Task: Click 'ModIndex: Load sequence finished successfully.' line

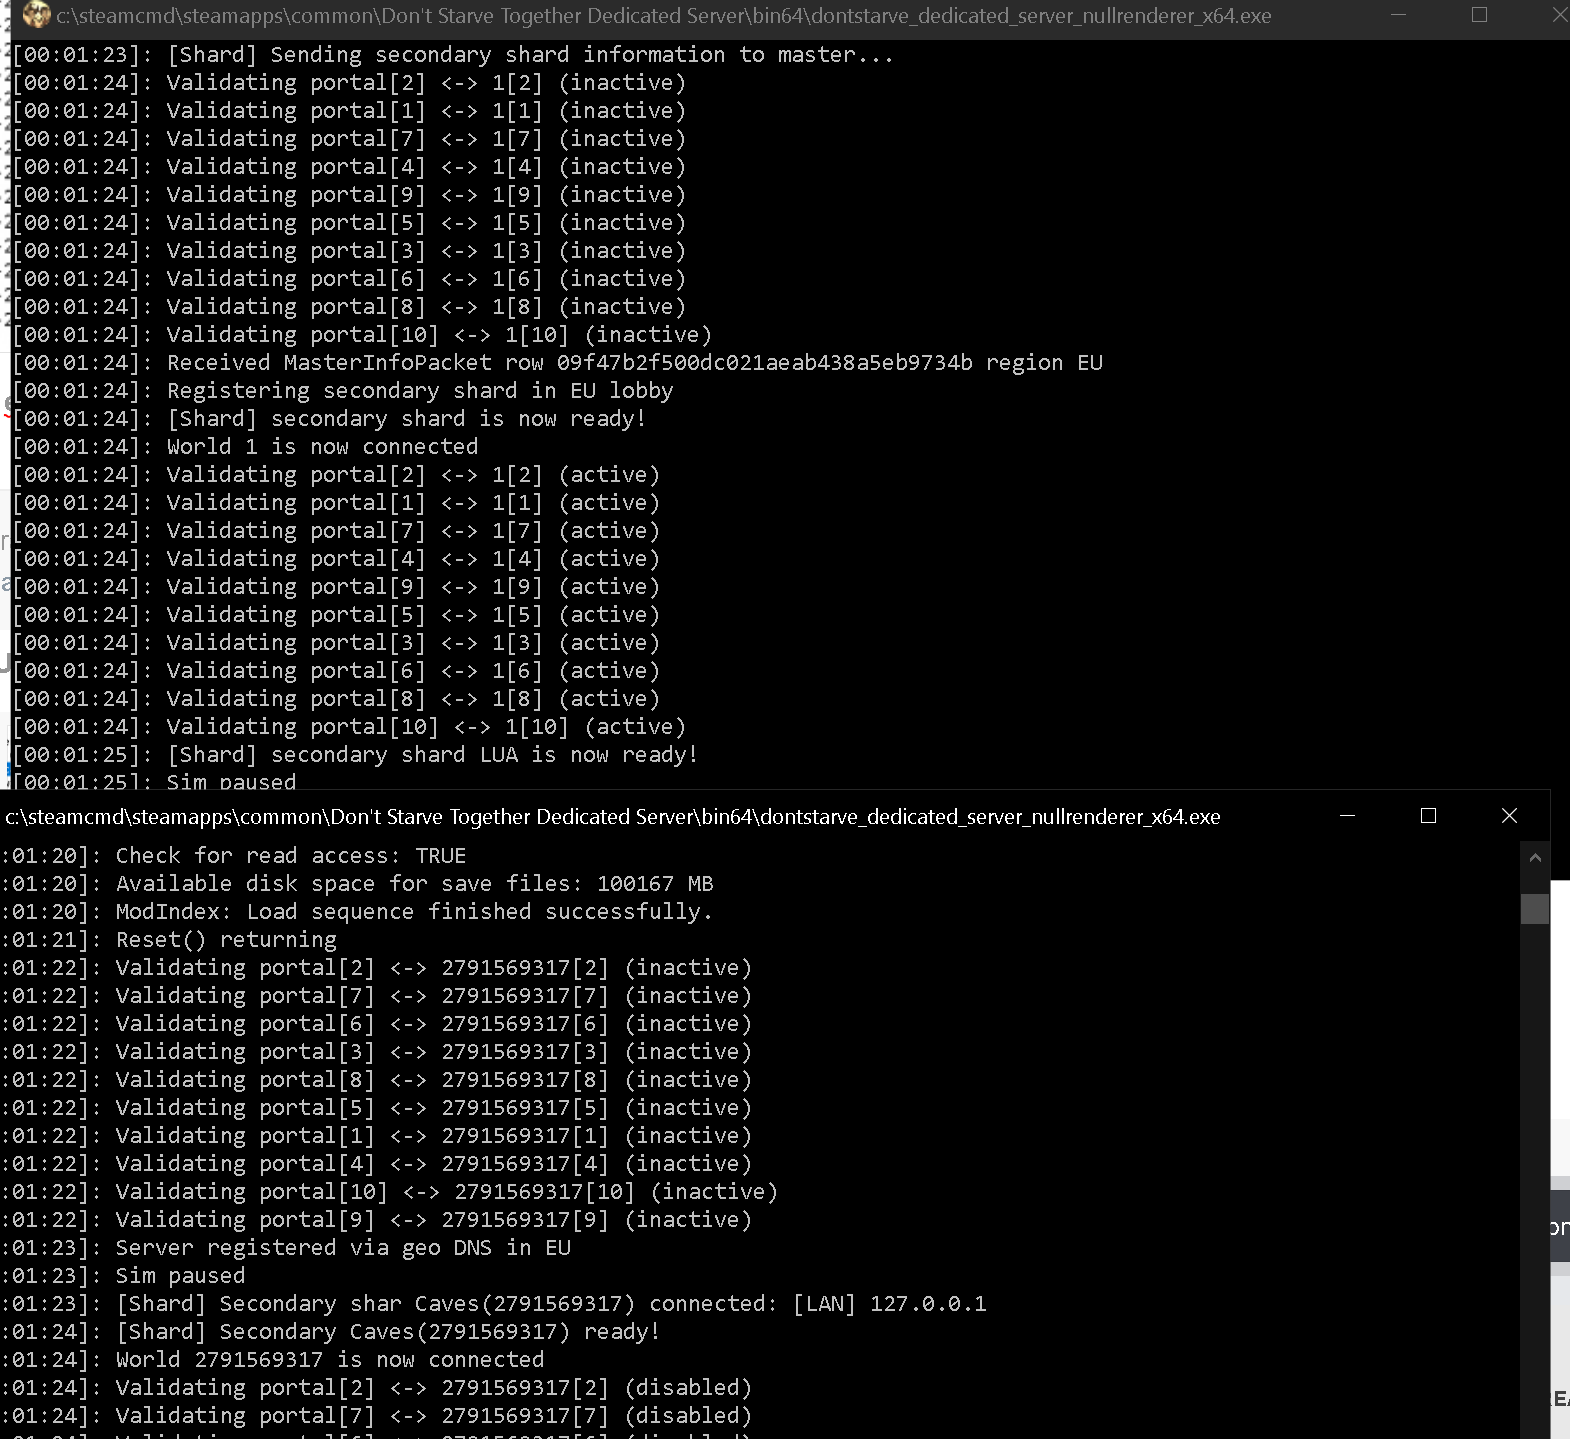Action: [x=357, y=912]
